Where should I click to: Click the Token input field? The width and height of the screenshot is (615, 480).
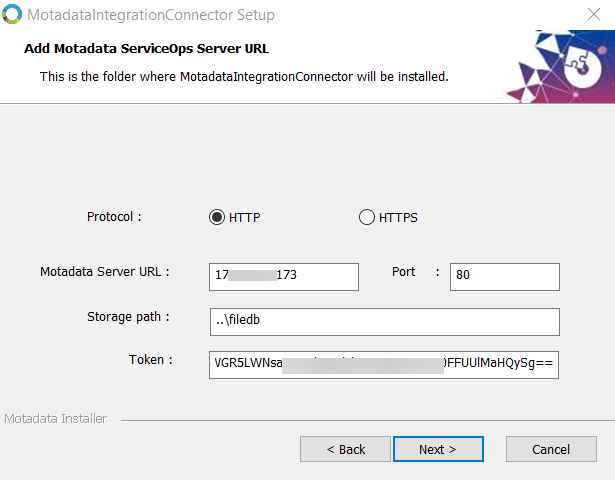pos(384,365)
